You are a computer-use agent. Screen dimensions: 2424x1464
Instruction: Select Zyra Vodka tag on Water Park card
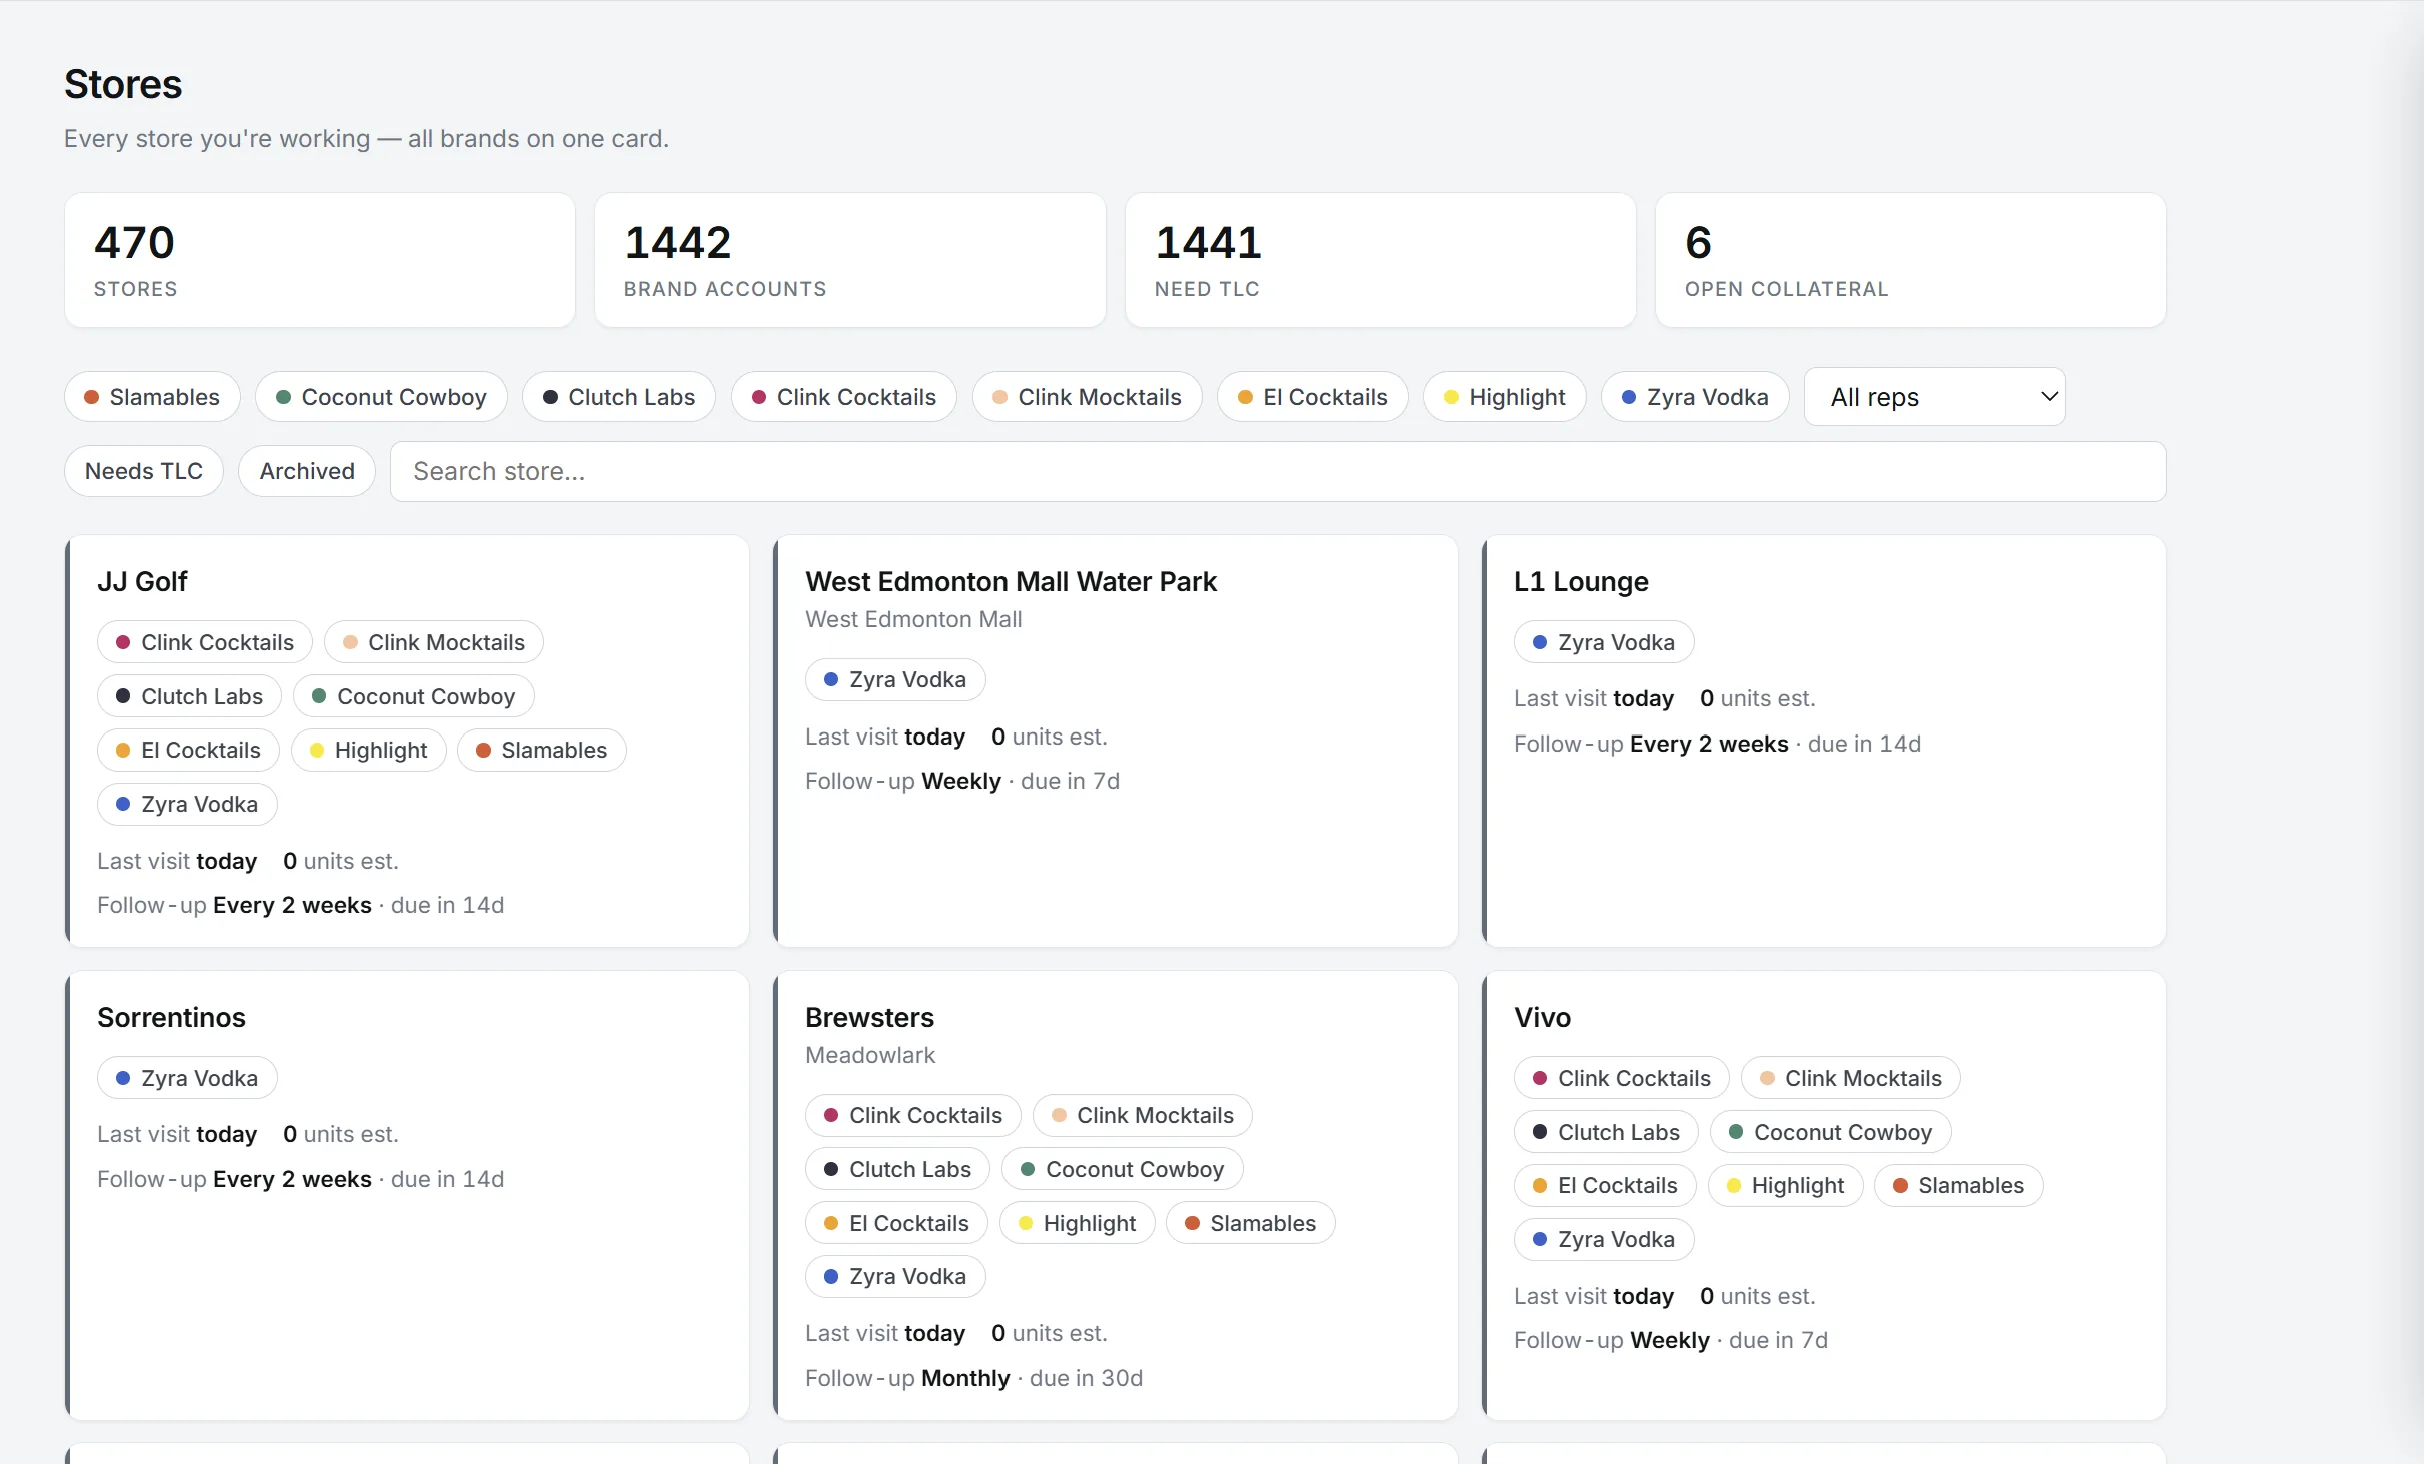895,679
